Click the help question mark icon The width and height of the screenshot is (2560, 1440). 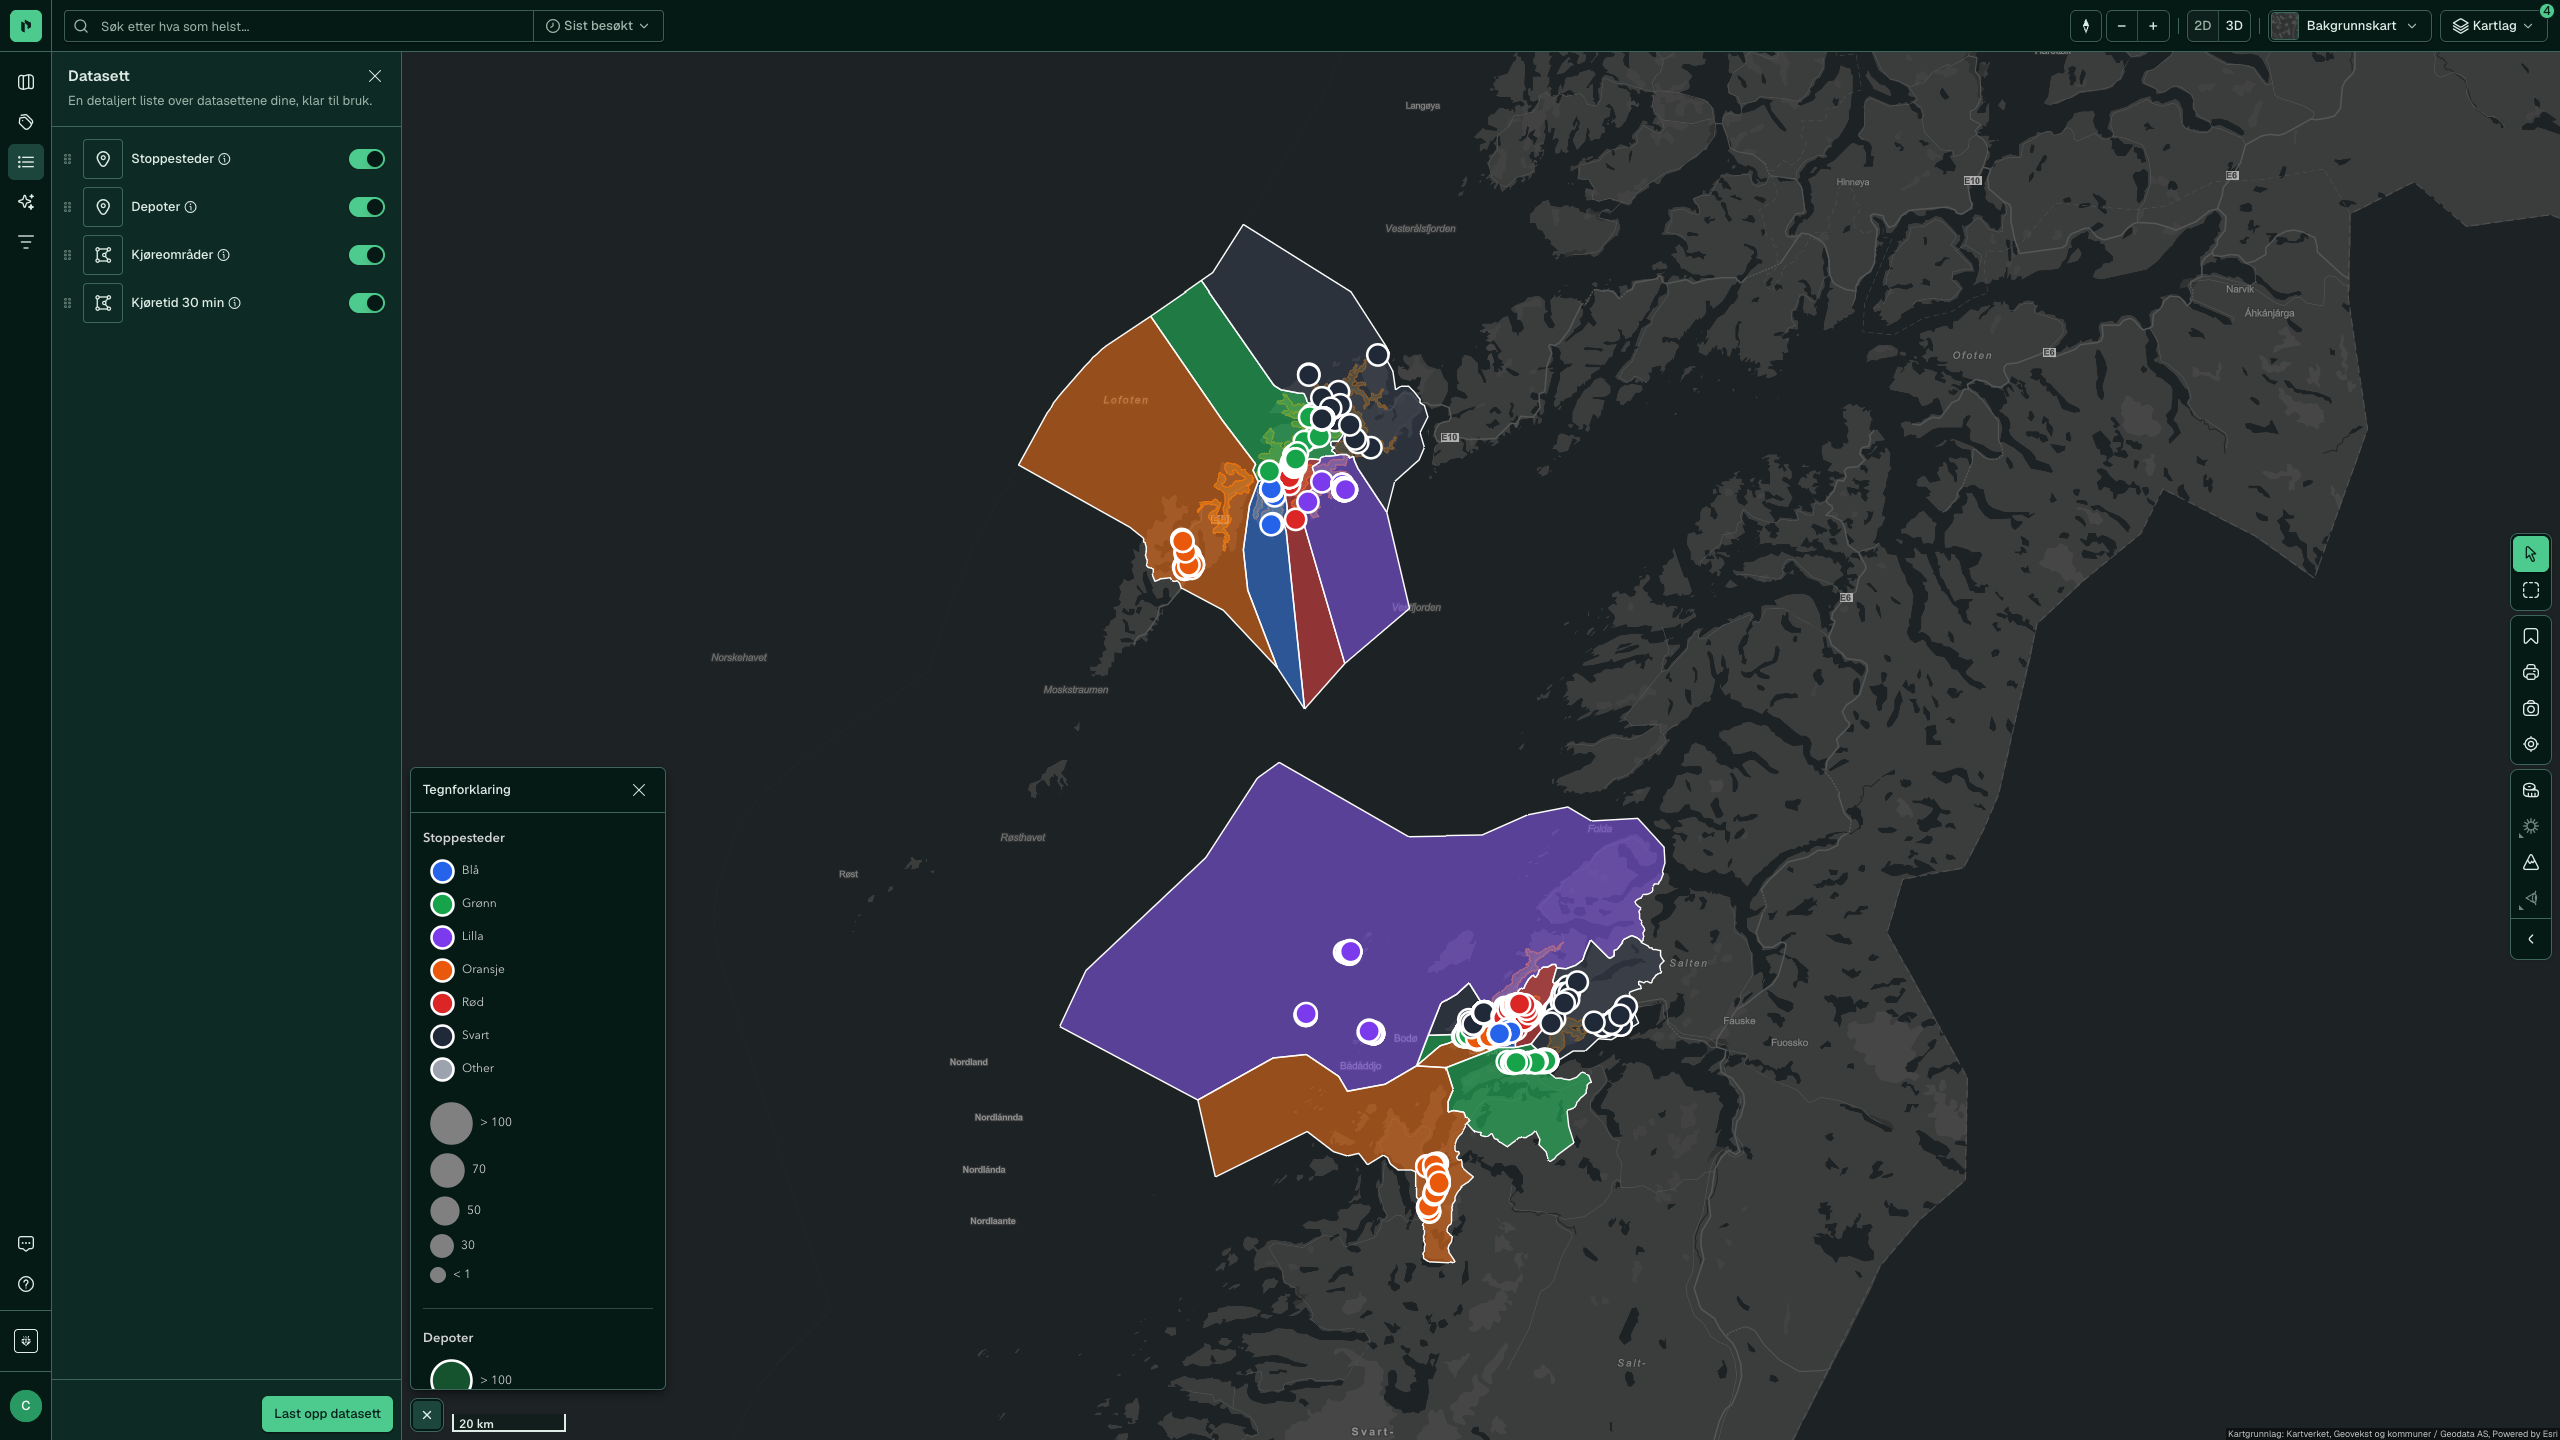(26, 1284)
